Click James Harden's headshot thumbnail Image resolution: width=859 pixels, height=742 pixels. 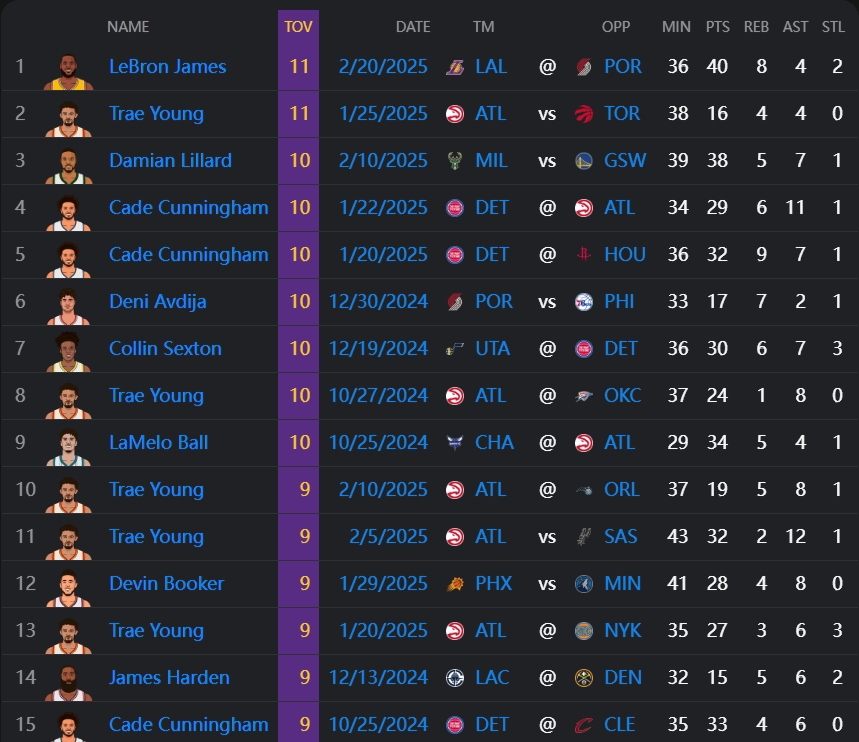click(68, 678)
